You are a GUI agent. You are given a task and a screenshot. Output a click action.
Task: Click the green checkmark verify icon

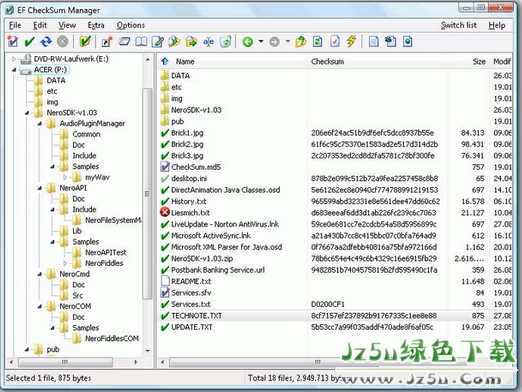29,42
